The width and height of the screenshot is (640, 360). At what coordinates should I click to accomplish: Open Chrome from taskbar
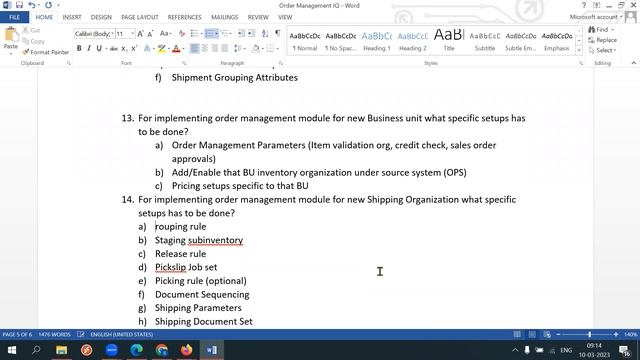pyautogui.click(x=162, y=350)
